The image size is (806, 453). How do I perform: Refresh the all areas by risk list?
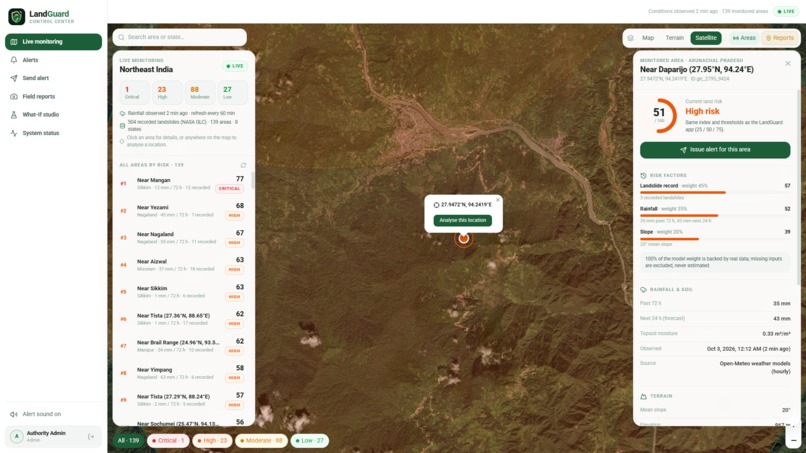pyautogui.click(x=243, y=165)
